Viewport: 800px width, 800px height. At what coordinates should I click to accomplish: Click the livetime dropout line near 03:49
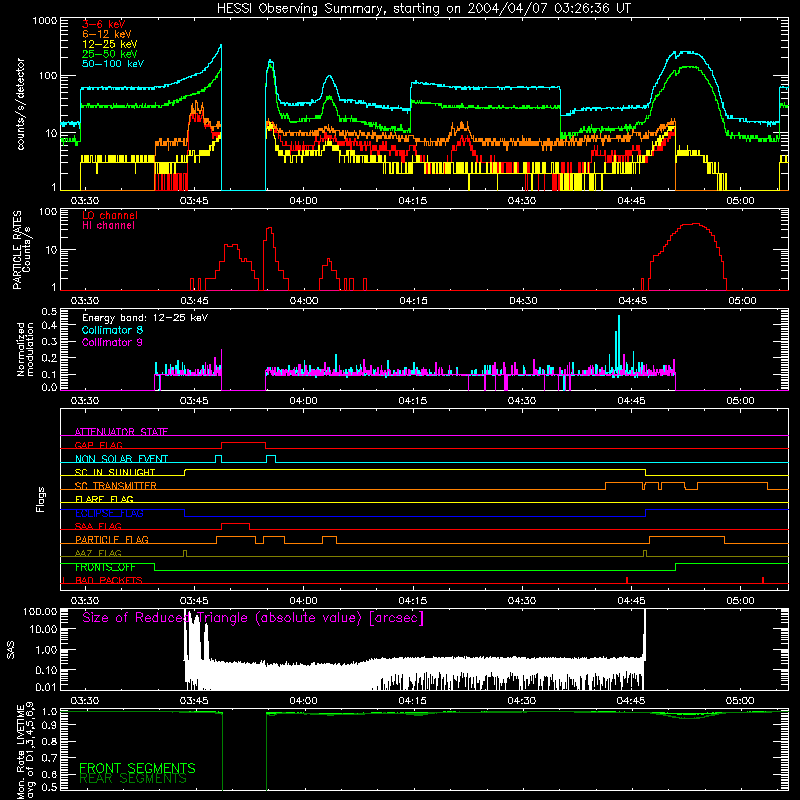222,751
